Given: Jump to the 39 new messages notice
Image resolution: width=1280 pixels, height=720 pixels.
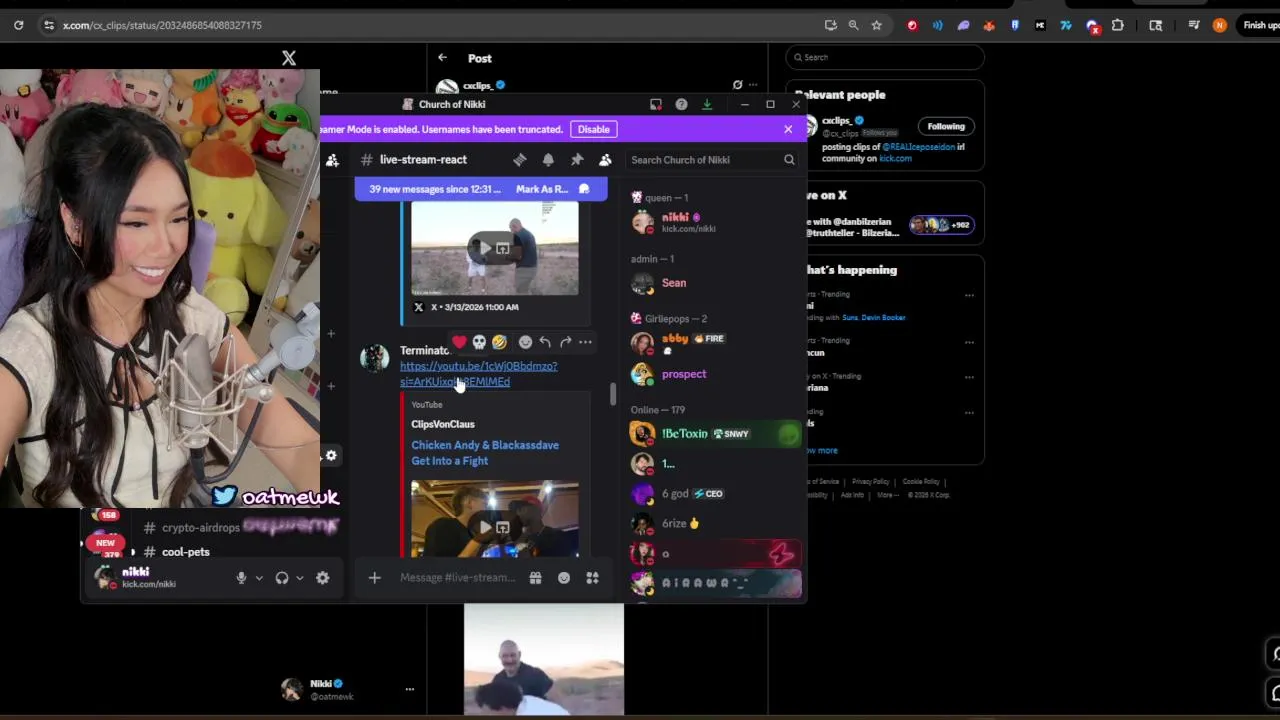Looking at the screenshot, I should pyautogui.click(x=435, y=189).
